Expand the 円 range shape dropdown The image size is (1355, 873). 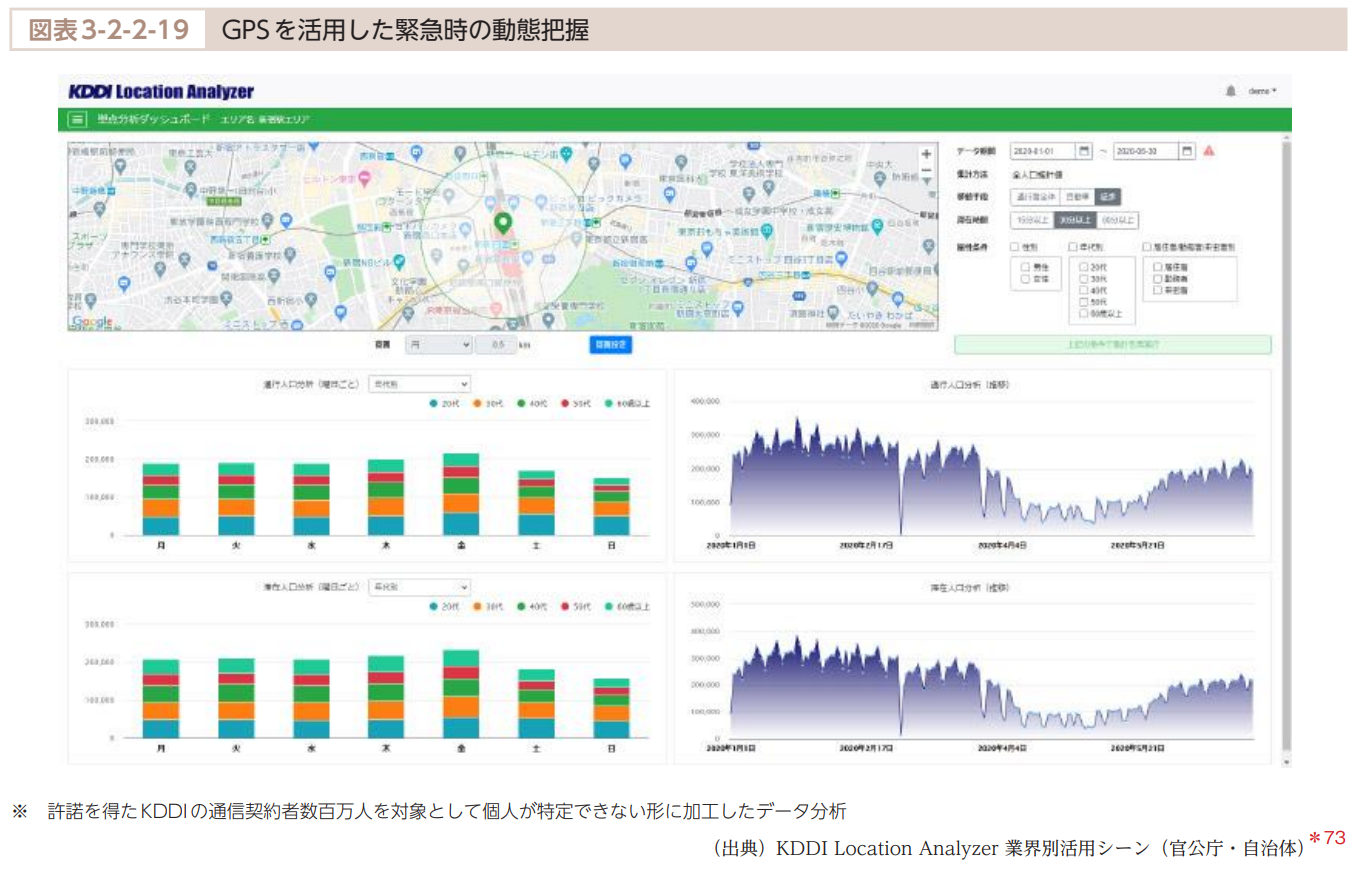[438, 344]
